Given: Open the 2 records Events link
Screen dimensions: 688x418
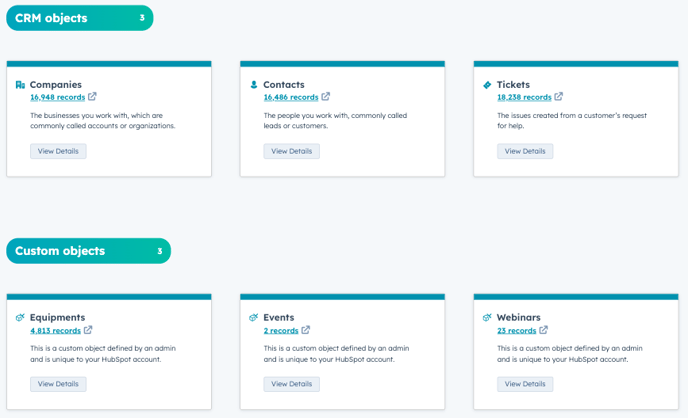Looking at the screenshot, I should pyautogui.click(x=281, y=330).
